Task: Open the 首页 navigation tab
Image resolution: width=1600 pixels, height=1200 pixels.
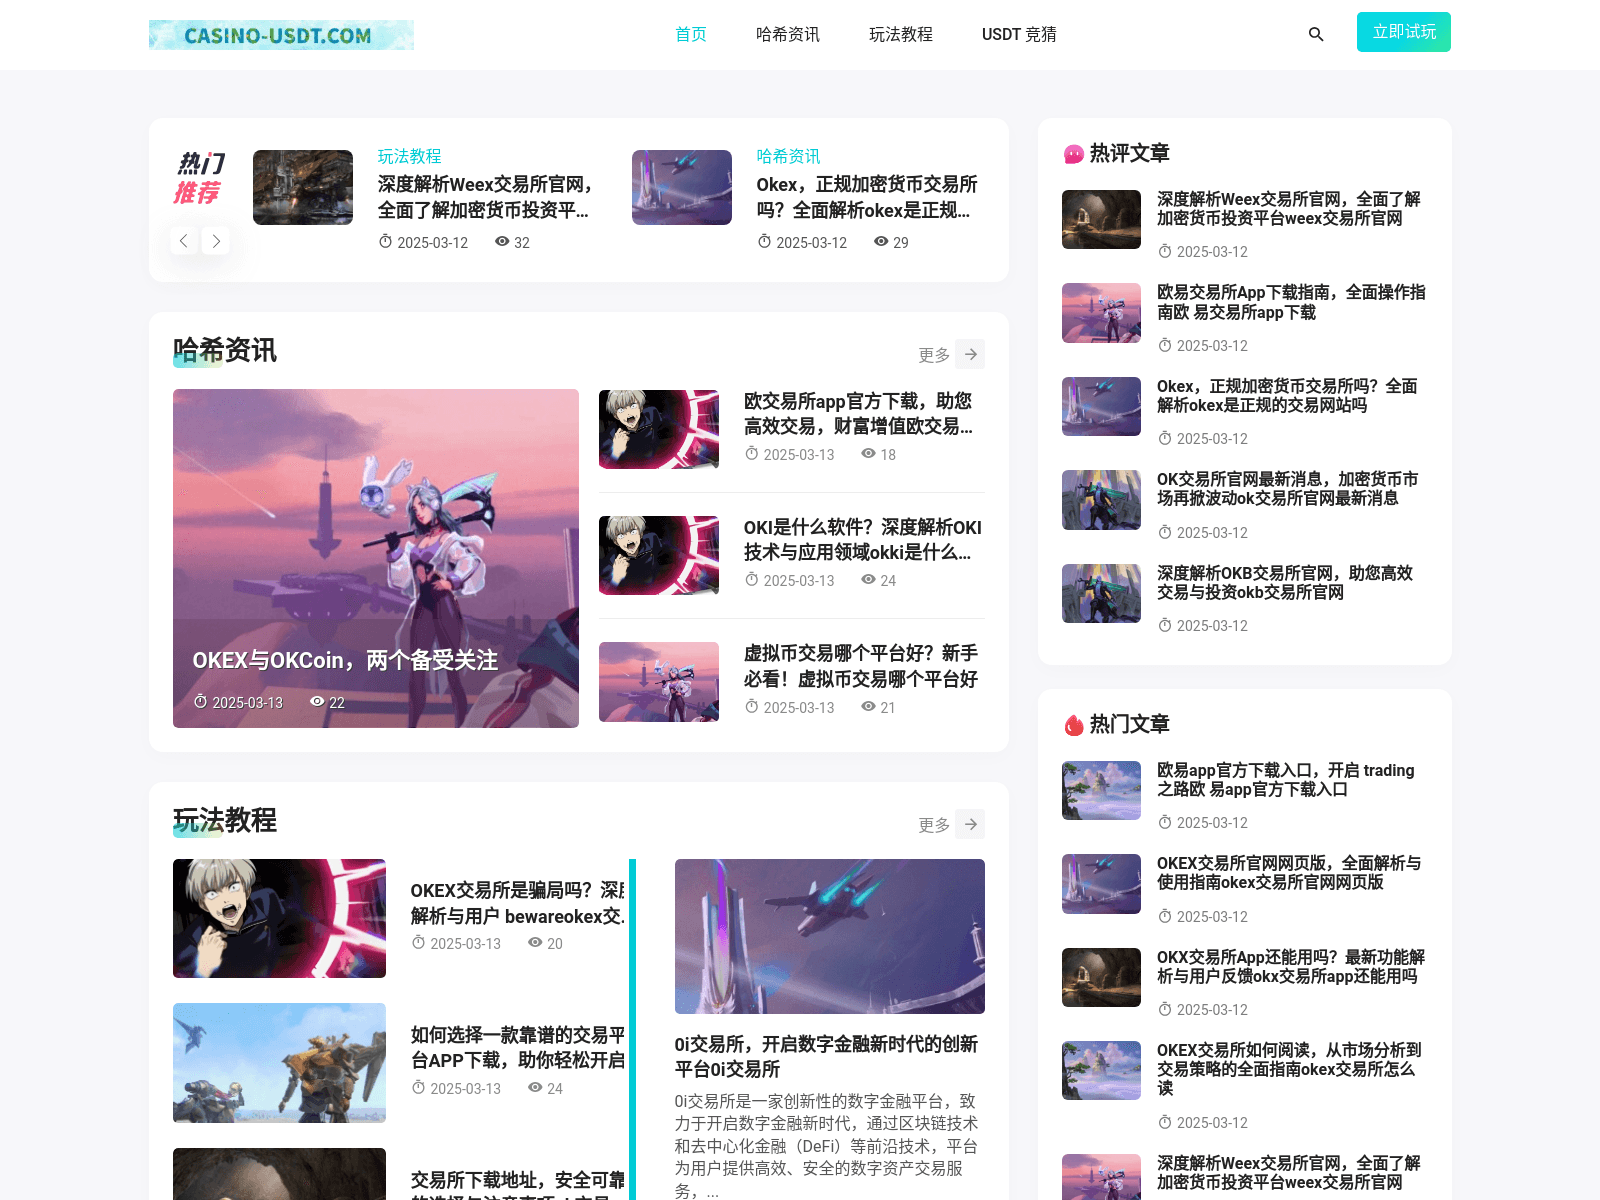Action: 691,34
